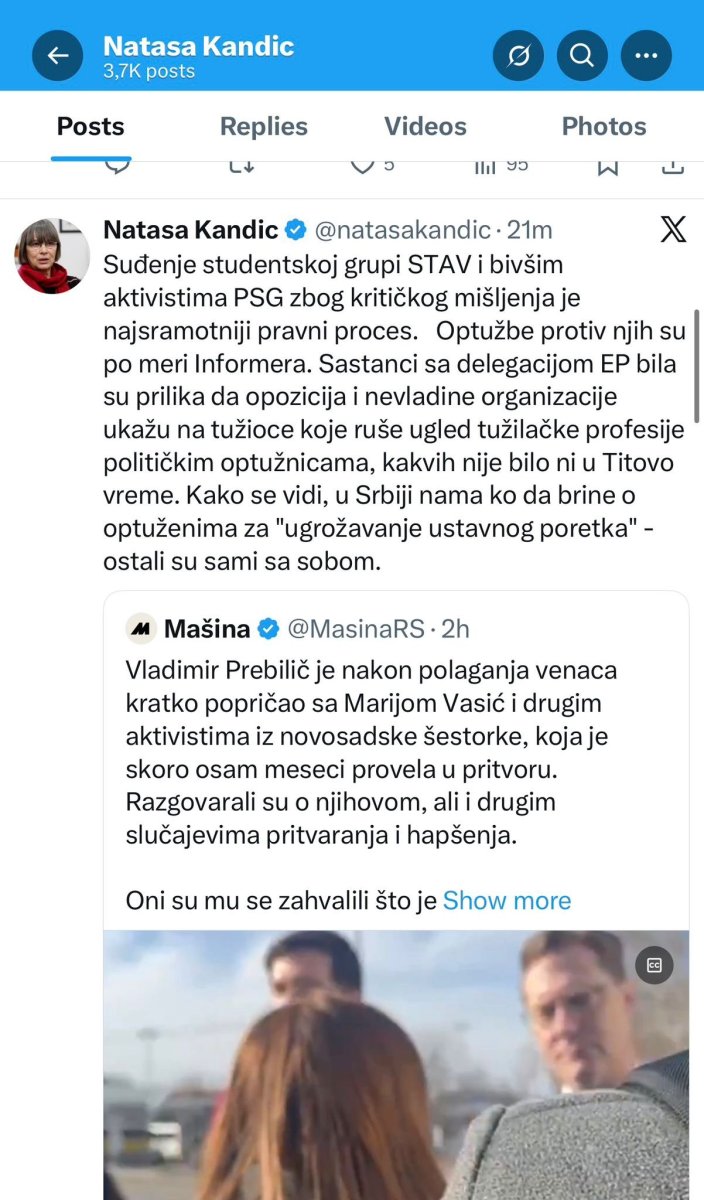Open the Photos tab
The height and width of the screenshot is (1200, 704).
tap(604, 127)
